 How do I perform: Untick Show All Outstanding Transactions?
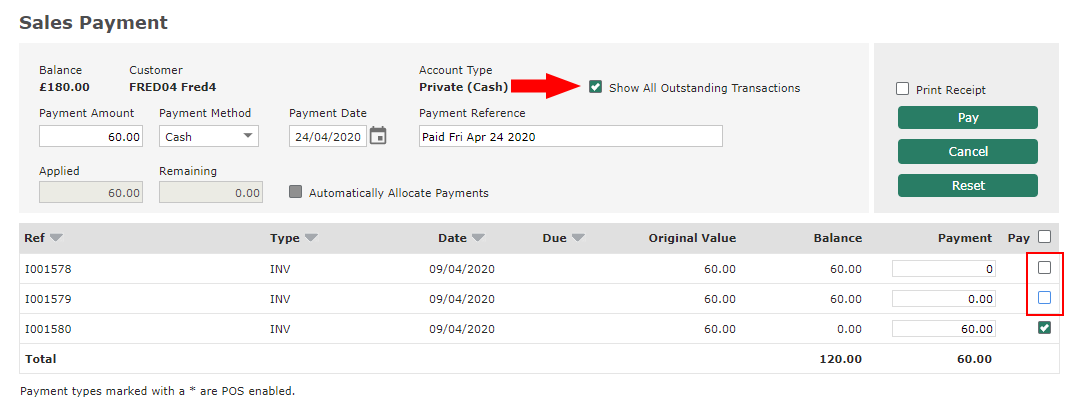pos(596,87)
